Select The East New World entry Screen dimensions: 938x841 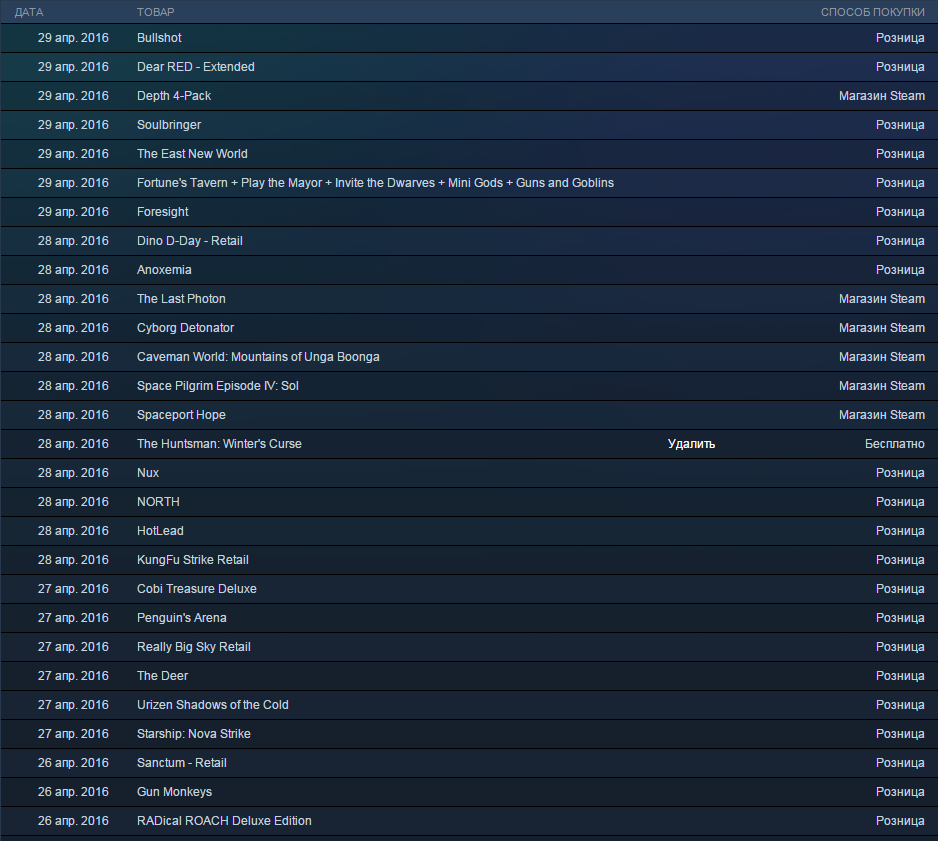192,154
